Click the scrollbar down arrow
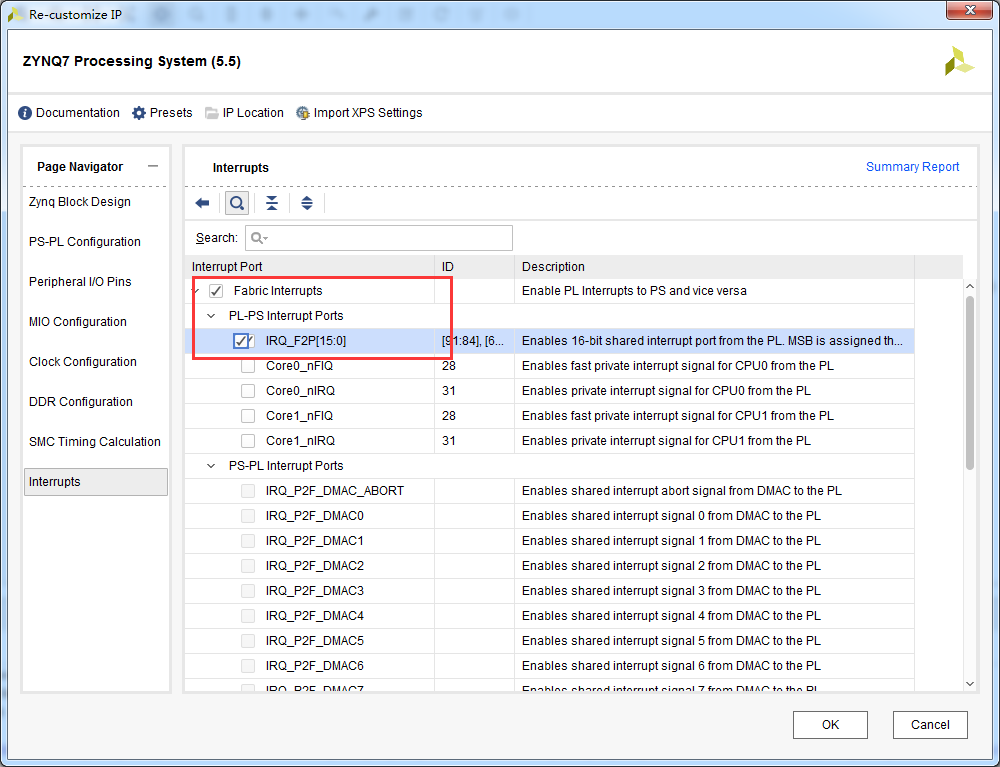This screenshot has width=1000, height=767. click(969, 683)
